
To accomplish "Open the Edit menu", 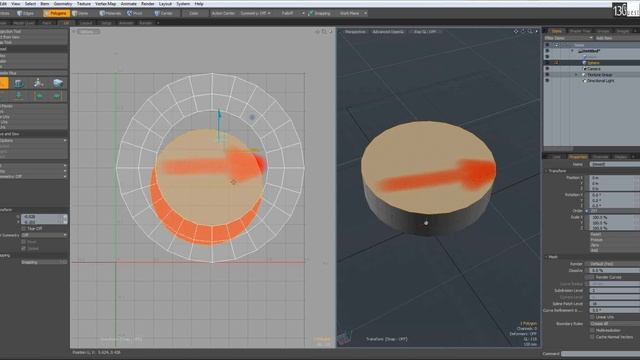I will 3,4.
